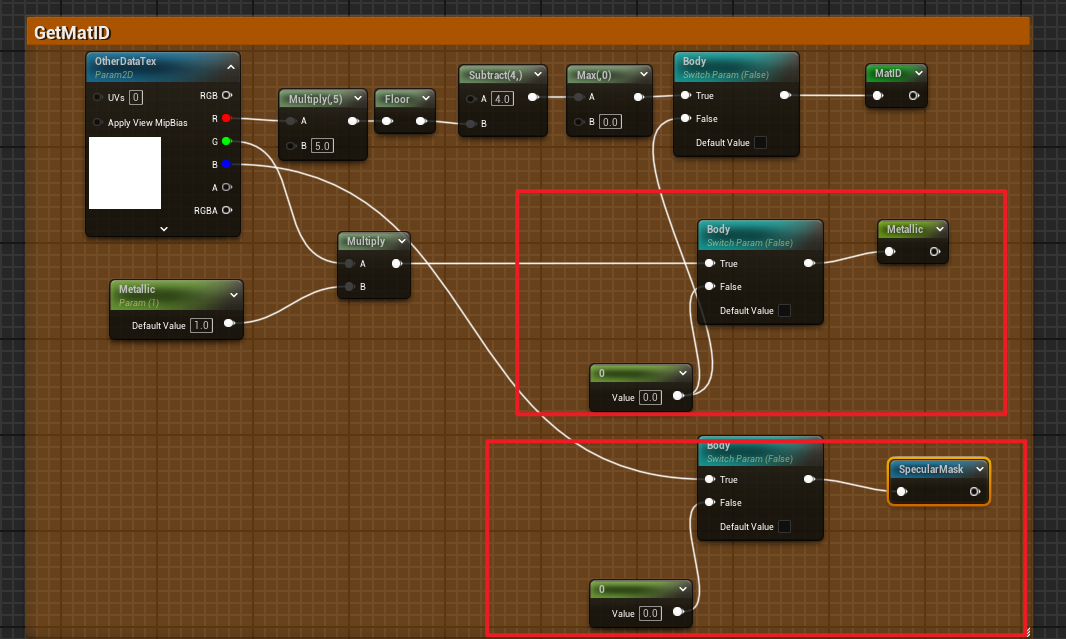The width and height of the screenshot is (1066, 639).
Task: Select the RGBA output pin on OtherDataTex
Action: coord(227,210)
